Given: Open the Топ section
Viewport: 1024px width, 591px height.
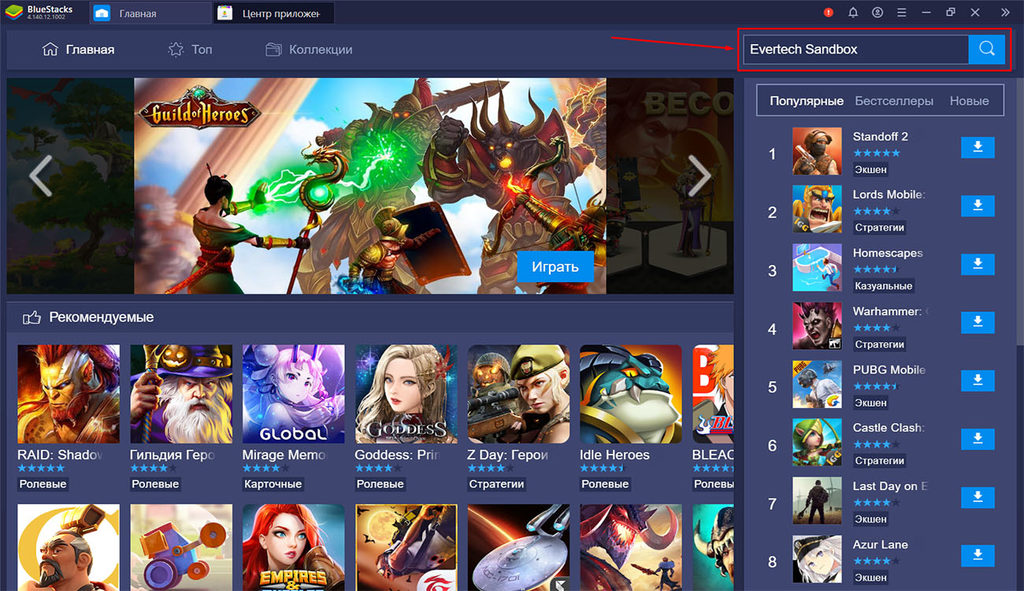Looking at the screenshot, I should coord(190,50).
